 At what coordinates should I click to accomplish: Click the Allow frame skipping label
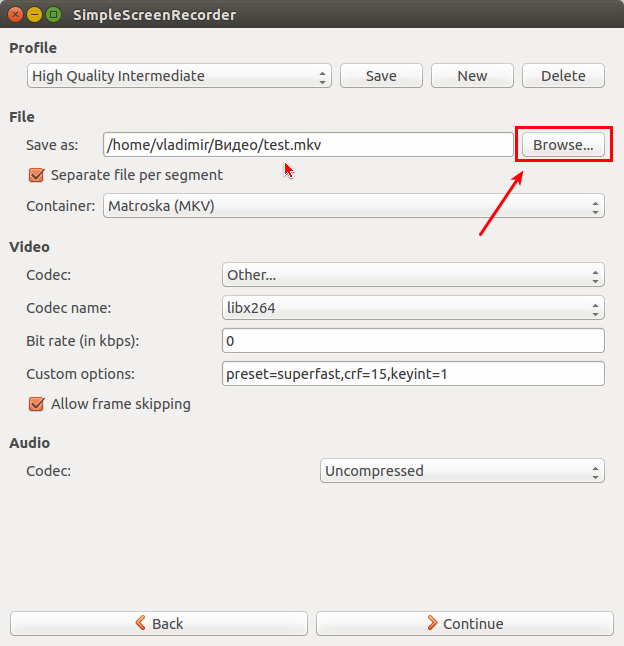[121, 404]
